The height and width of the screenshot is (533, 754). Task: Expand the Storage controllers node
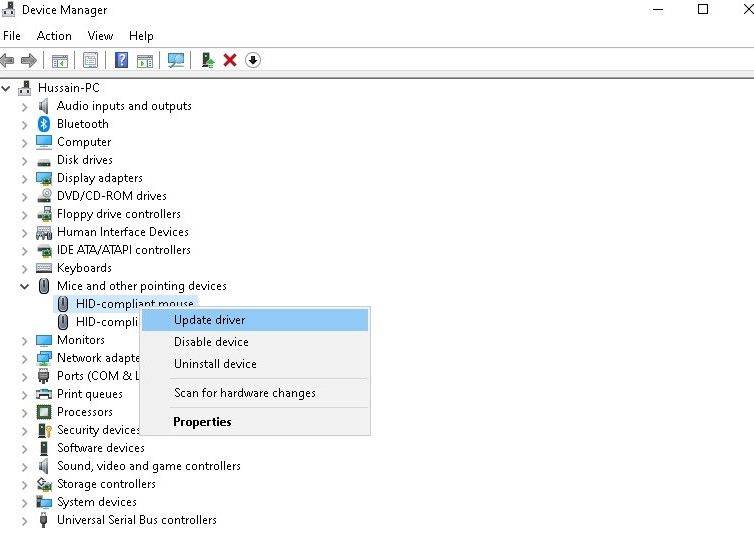(25, 485)
